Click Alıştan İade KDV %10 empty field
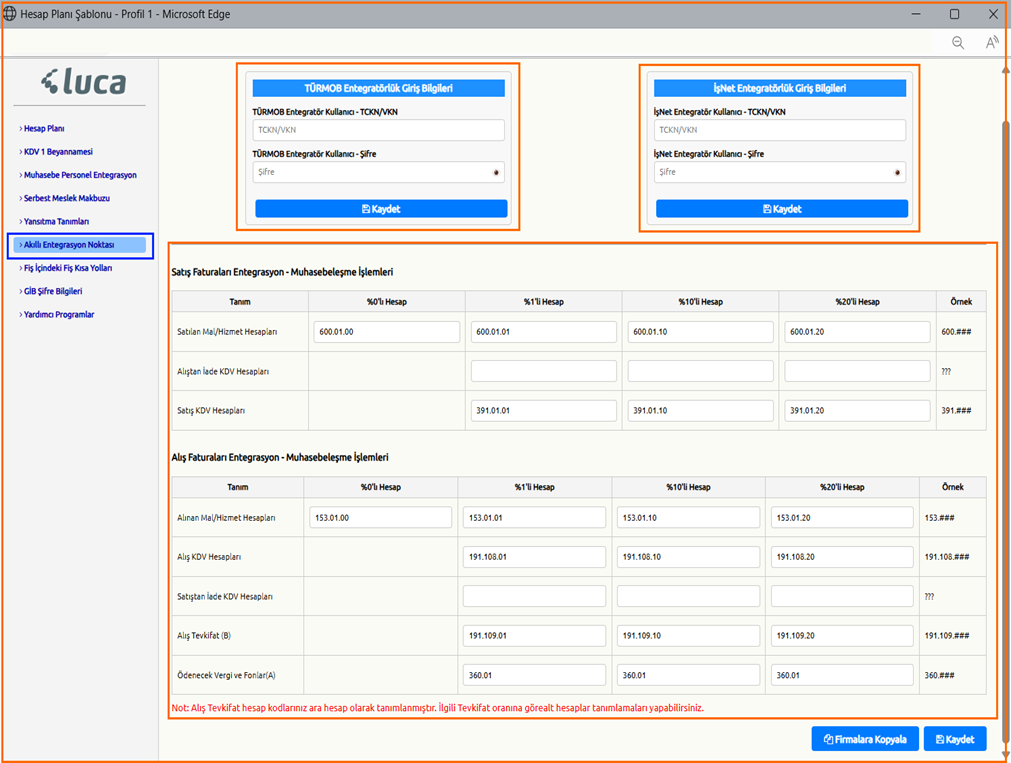This screenshot has width=1011, height=763. (700, 371)
